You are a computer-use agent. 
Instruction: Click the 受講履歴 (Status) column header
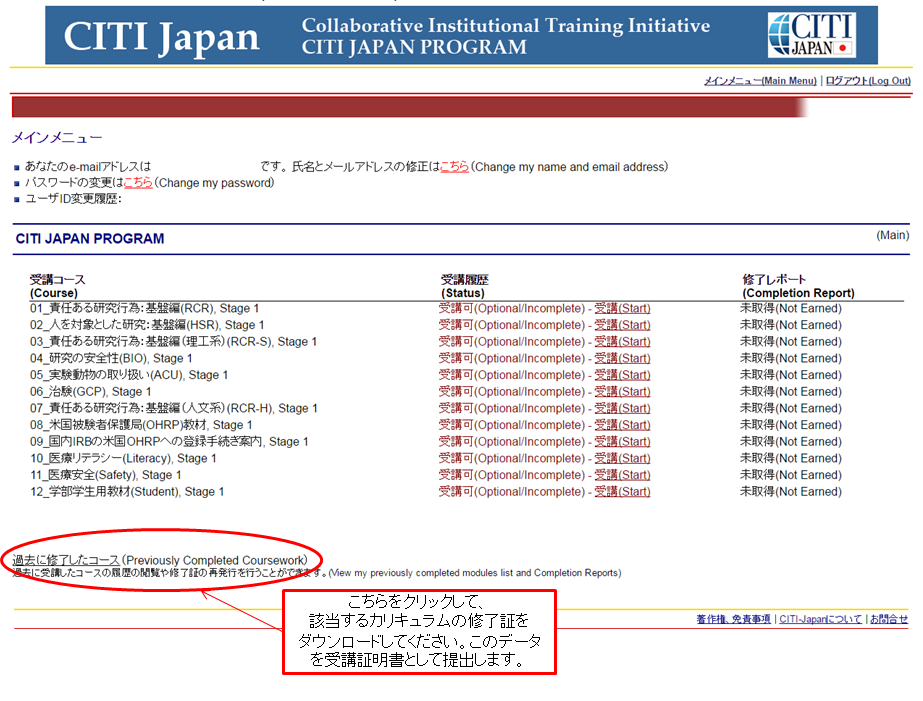pos(464,286)
